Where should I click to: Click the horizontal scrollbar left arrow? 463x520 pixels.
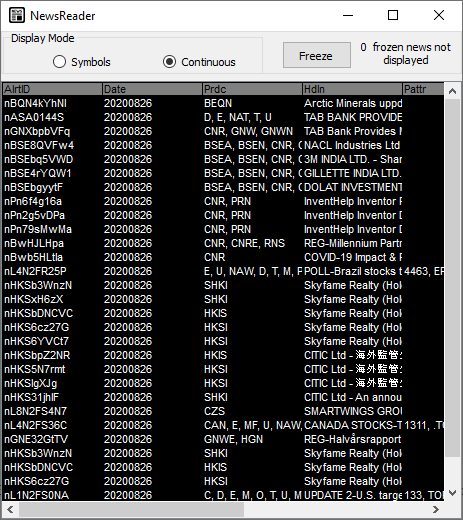[10, 509]
